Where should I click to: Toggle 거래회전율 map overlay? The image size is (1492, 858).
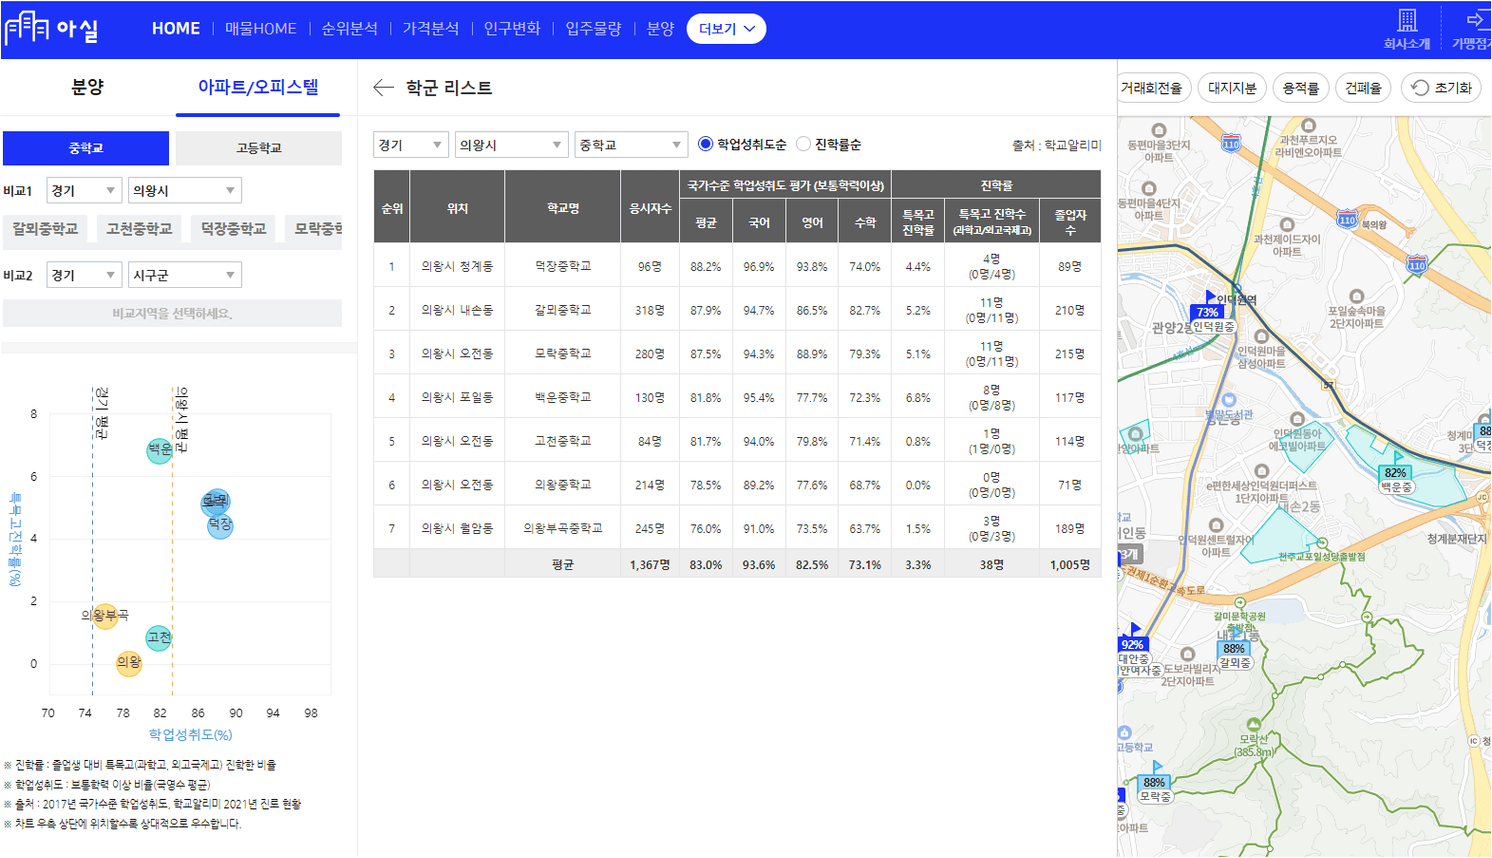tap(1153, 88)
